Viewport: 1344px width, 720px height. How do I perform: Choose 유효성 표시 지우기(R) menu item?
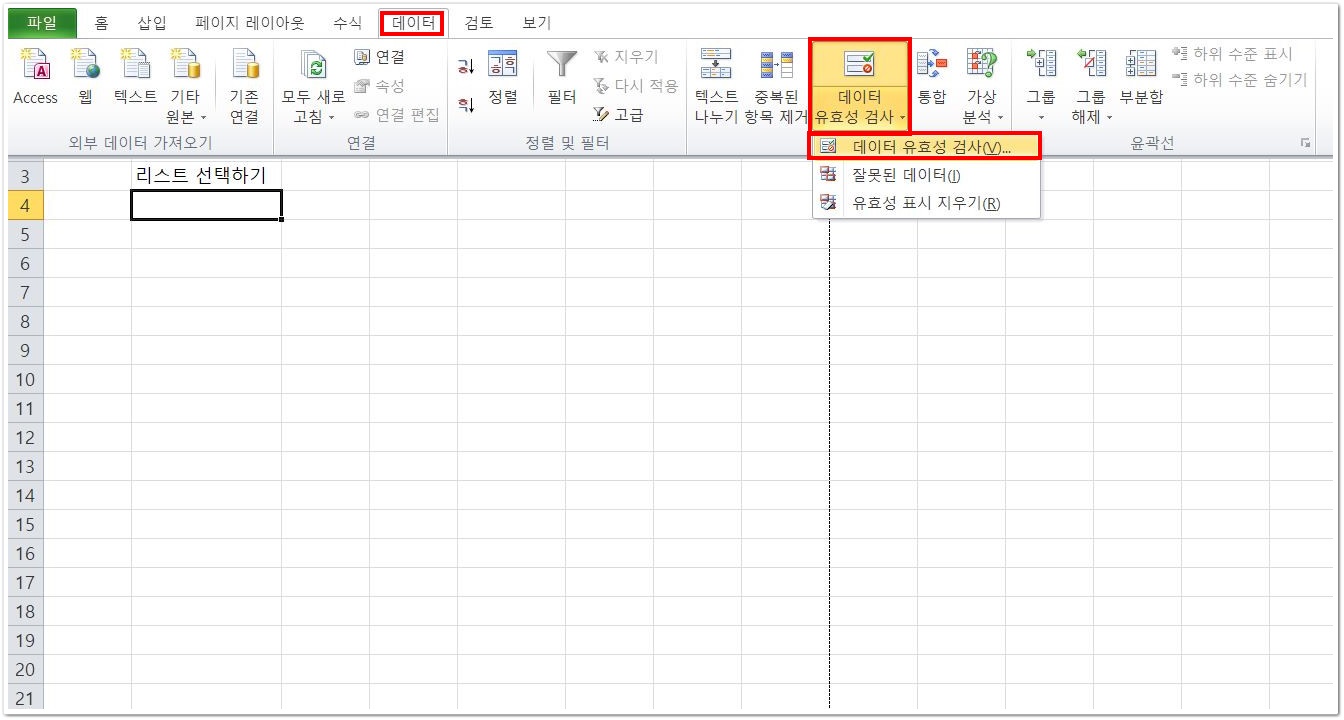coord(926,203)
